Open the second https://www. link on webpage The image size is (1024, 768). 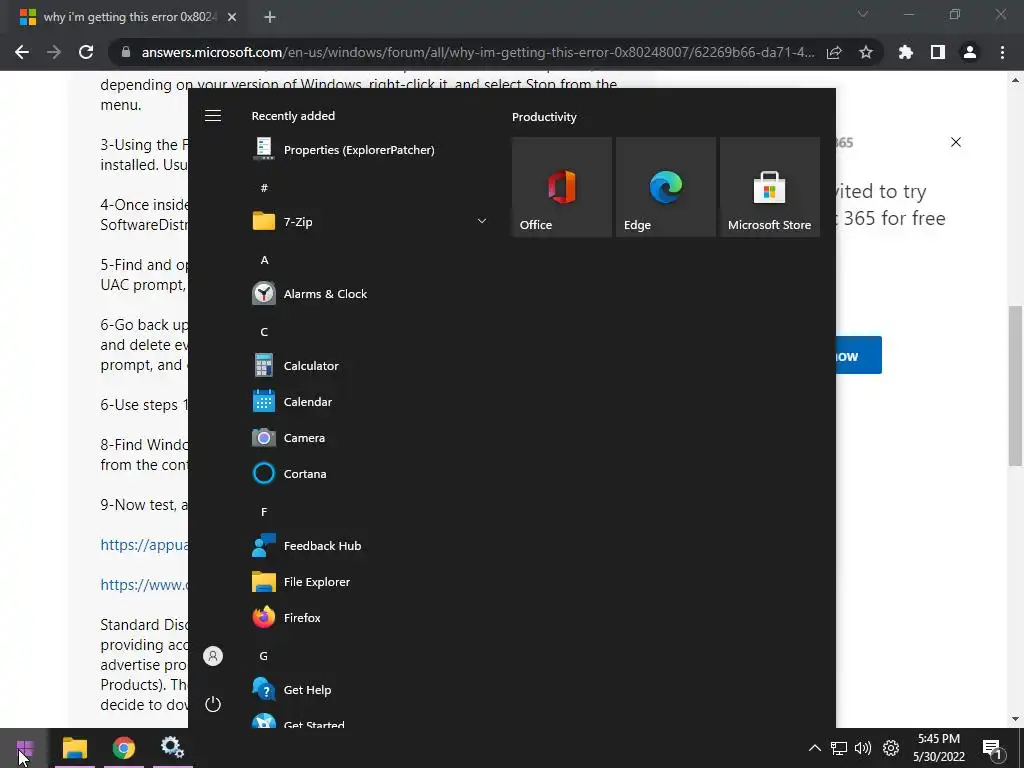point(144,585)
